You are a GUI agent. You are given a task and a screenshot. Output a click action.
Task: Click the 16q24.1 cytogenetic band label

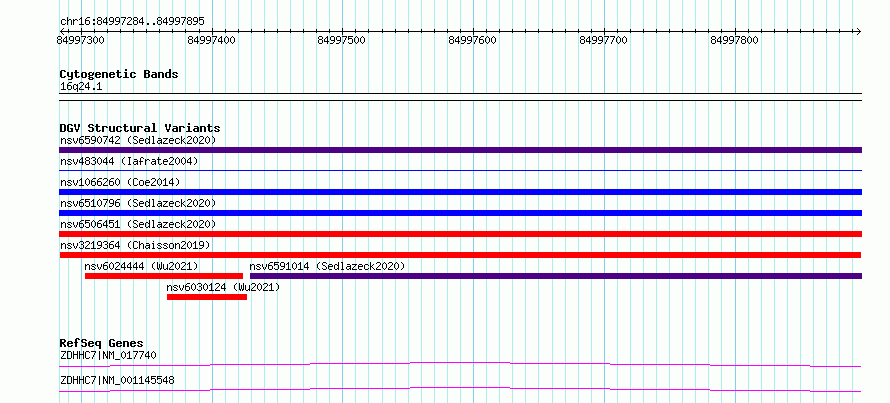[81, 87]
